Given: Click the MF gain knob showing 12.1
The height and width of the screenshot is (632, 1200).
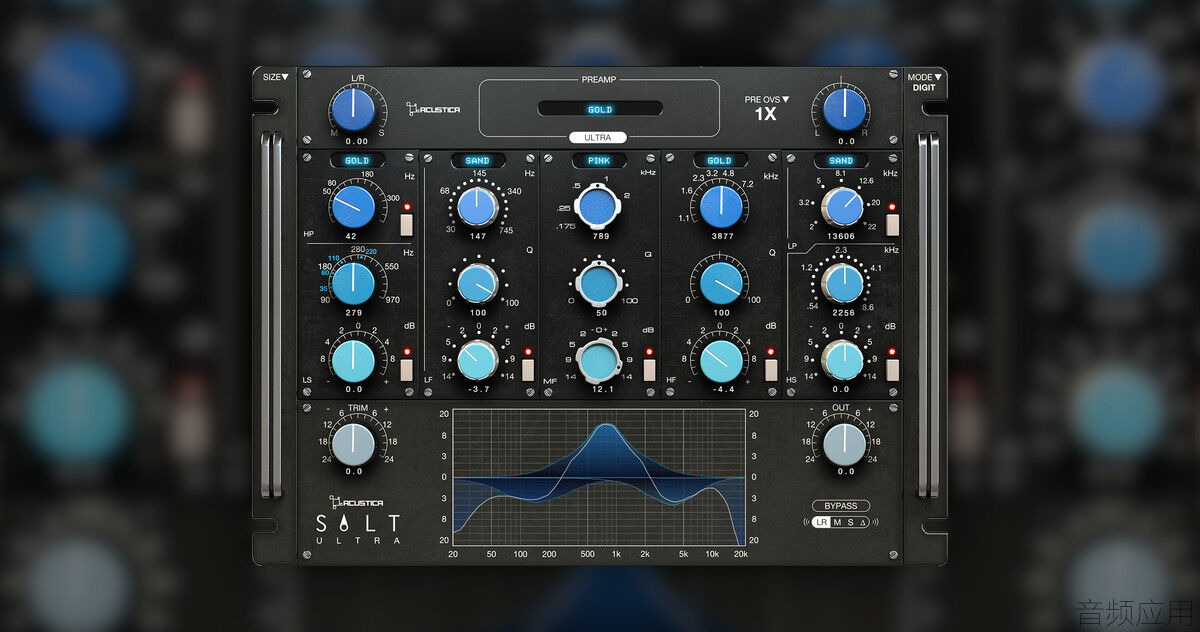Looking at the screenshot, I should [x=600, y=361].
